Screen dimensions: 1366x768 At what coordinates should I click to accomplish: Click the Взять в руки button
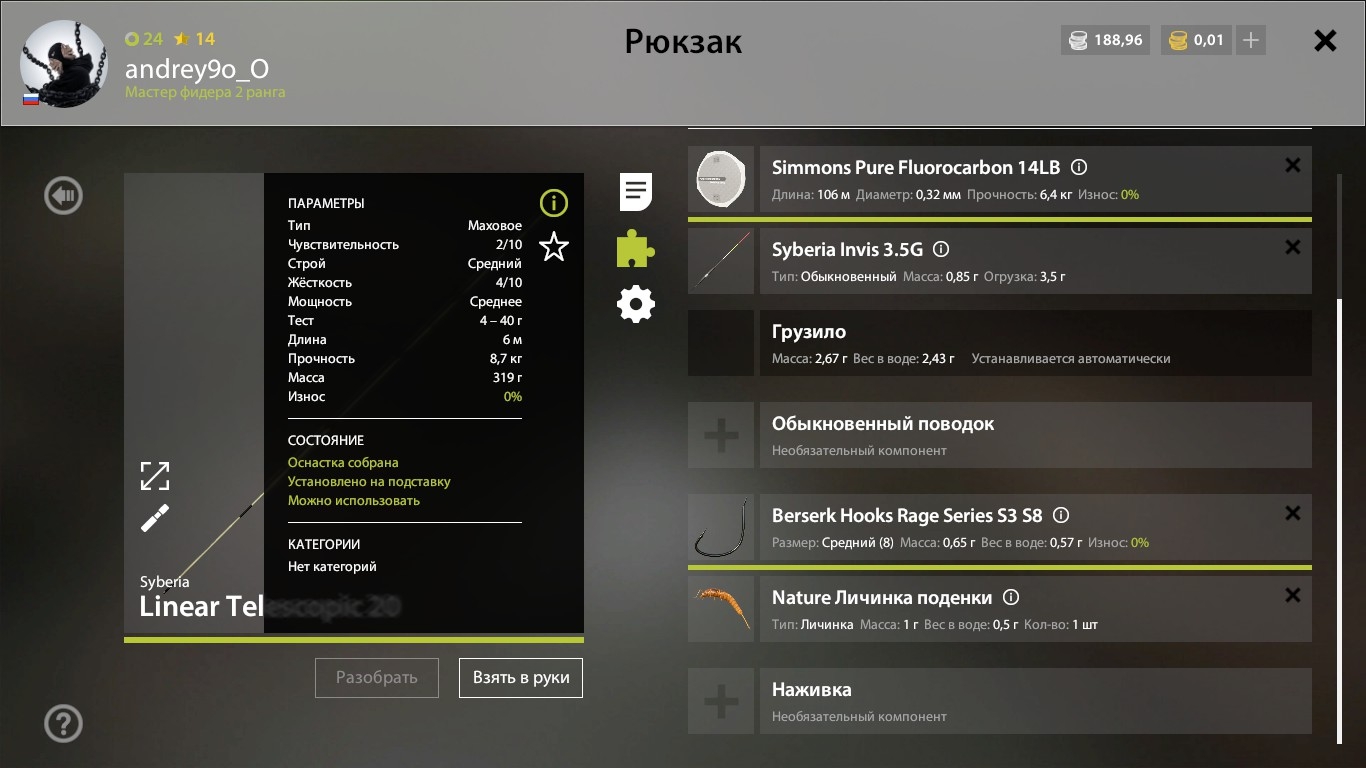[521, 677]
